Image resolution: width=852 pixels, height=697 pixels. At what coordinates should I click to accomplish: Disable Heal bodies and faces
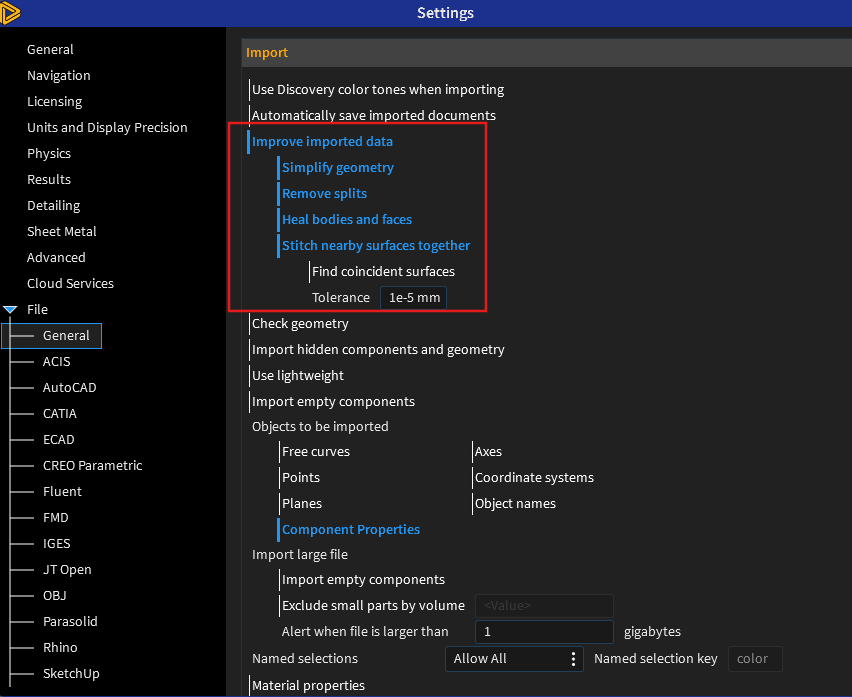346,220
